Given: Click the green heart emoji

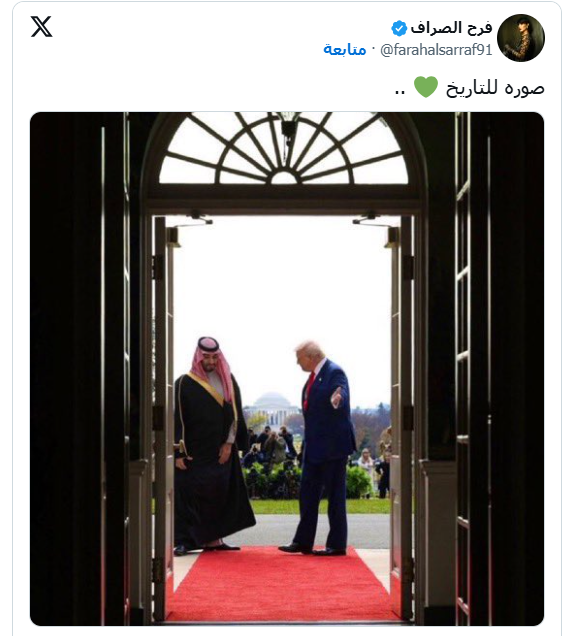Looking at the screenshot, I should 426,87.
